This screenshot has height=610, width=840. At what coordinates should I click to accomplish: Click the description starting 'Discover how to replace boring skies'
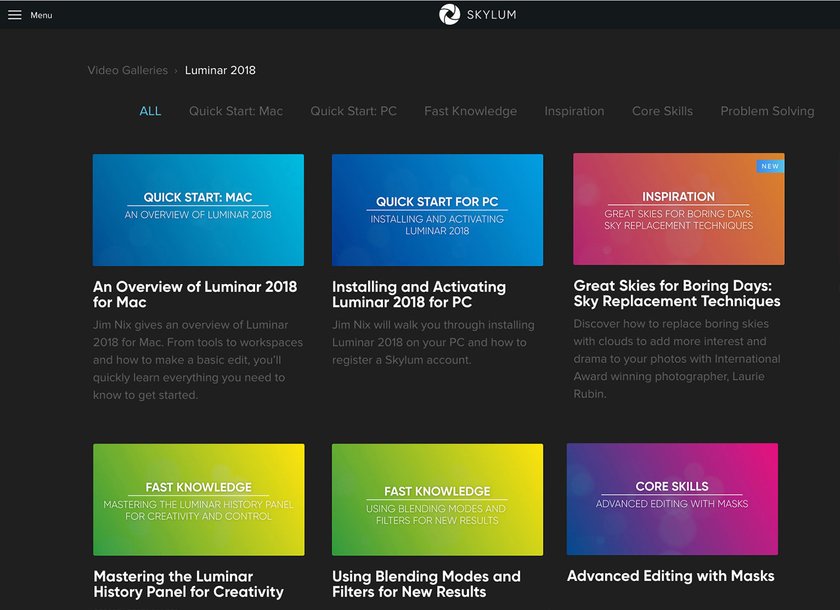coord(677,359)
